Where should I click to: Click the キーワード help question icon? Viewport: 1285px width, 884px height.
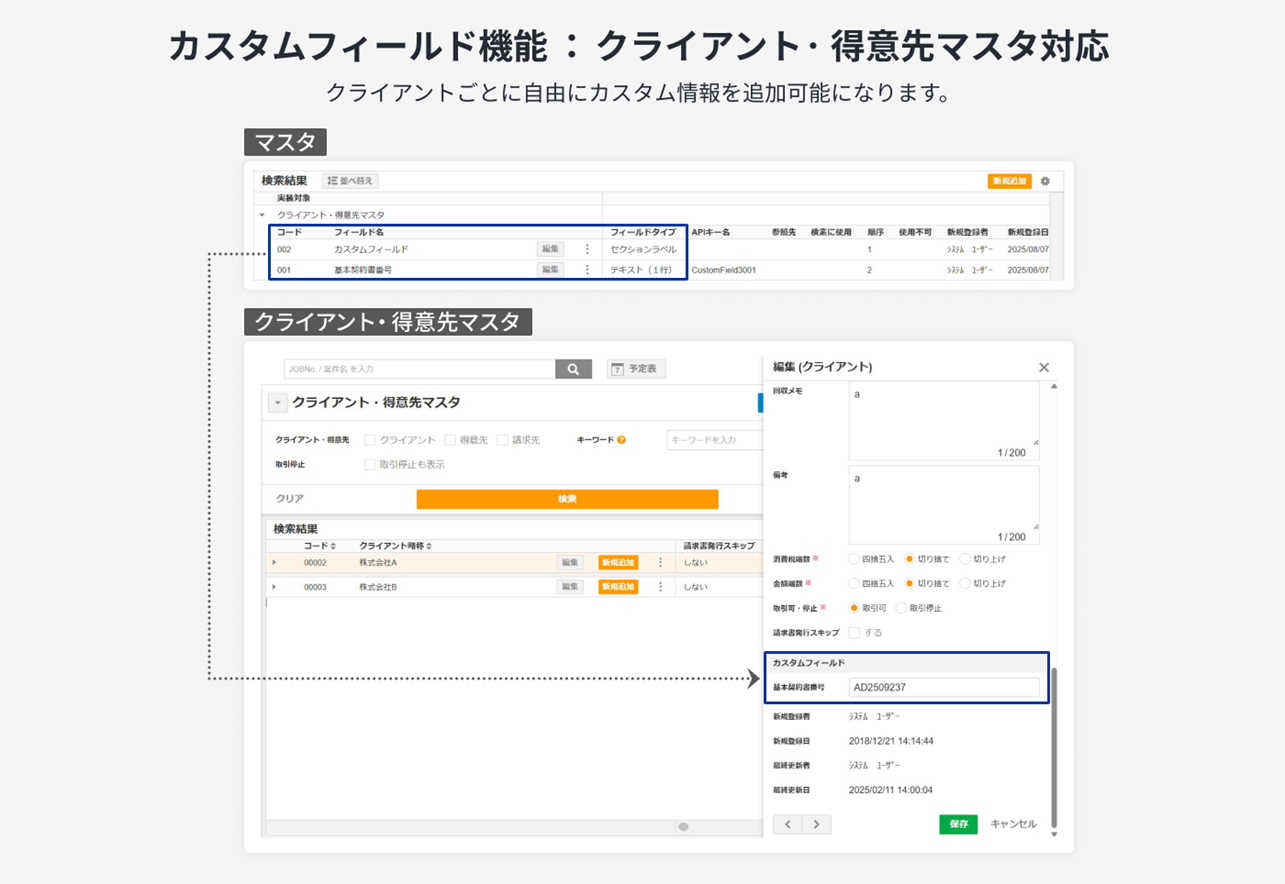pyautogui.click(x=621, y=440)
